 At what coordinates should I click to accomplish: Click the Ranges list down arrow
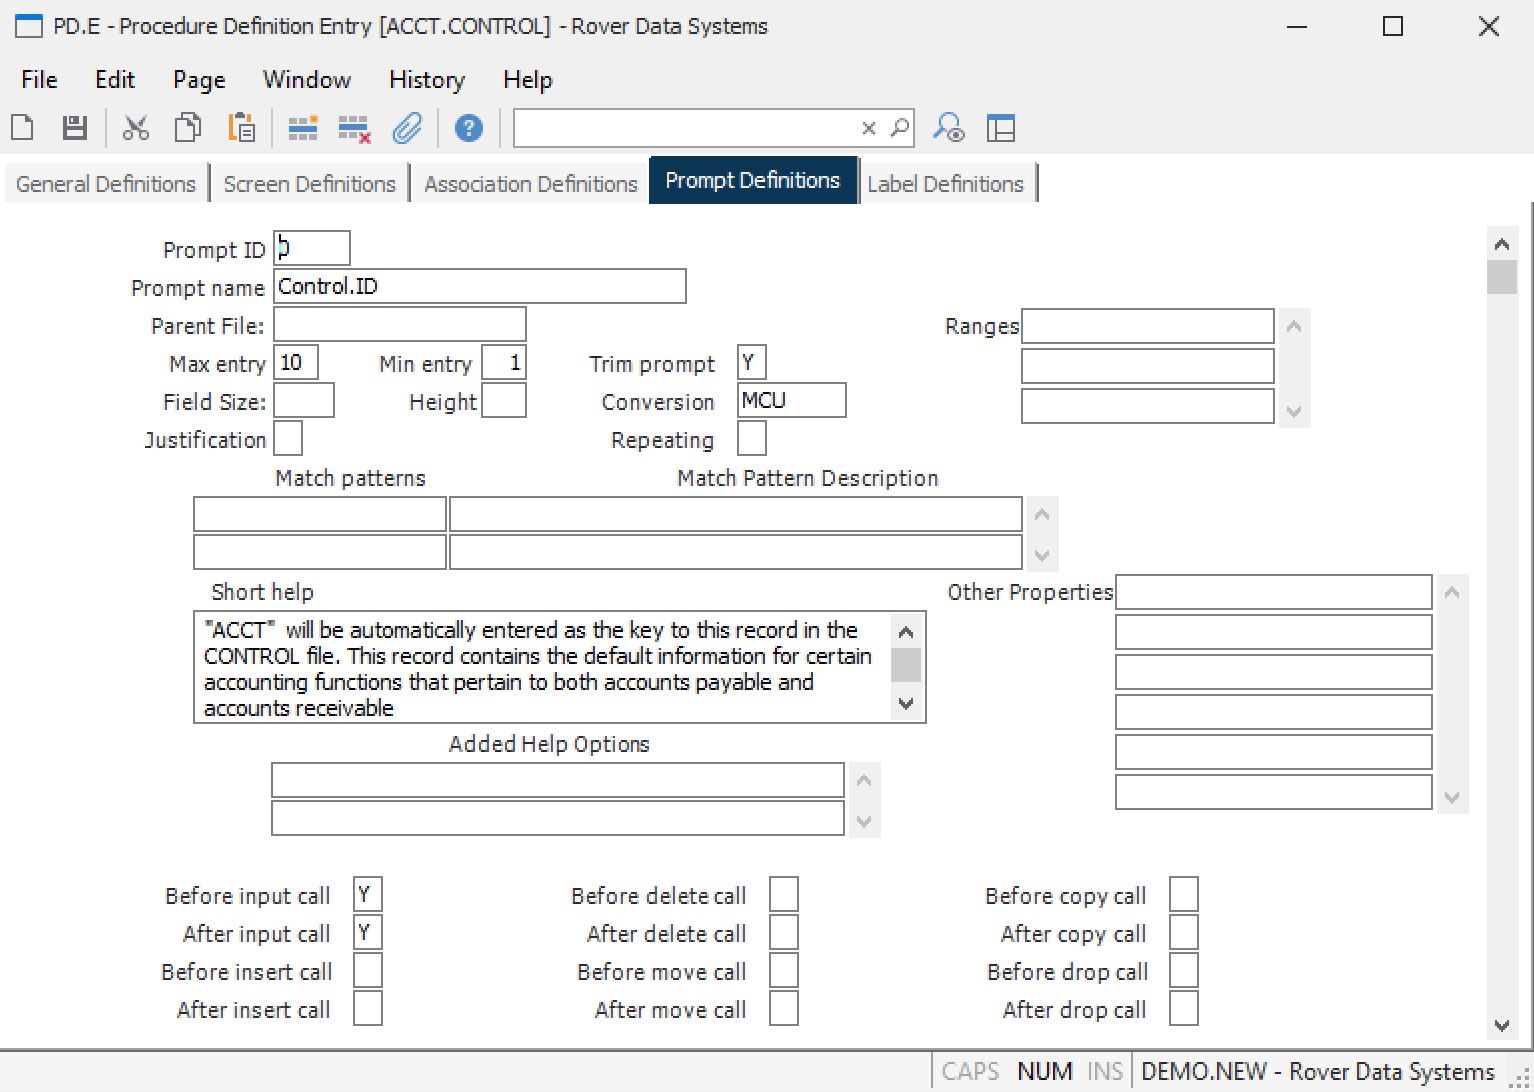coord(1294,411)
